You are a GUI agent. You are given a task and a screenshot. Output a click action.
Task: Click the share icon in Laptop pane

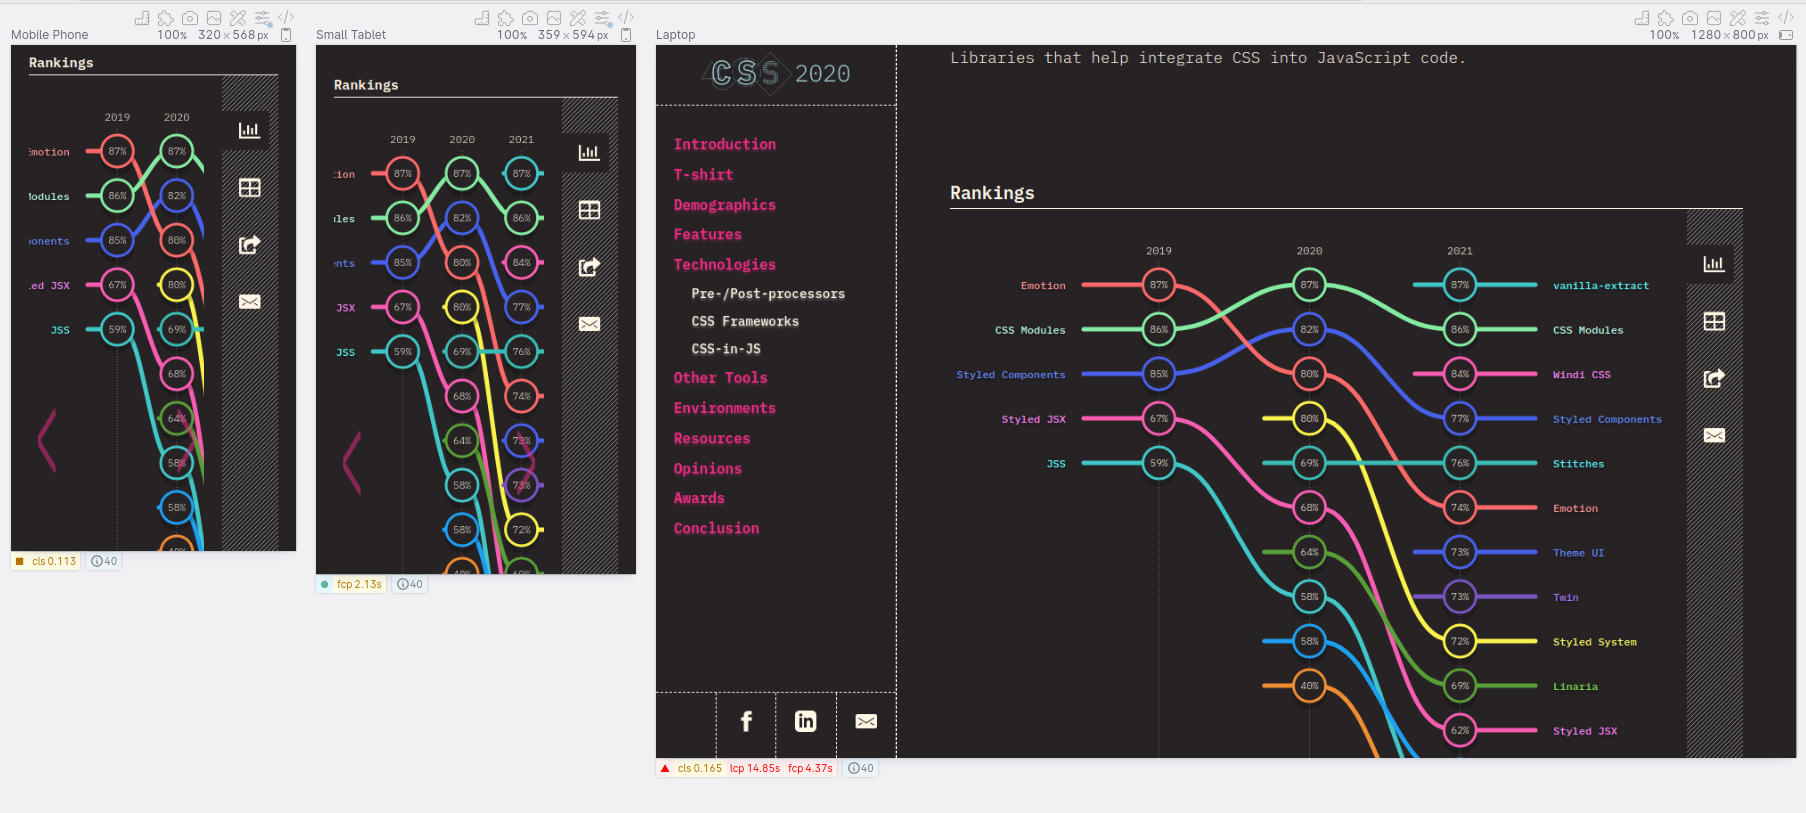(1714, 378)
